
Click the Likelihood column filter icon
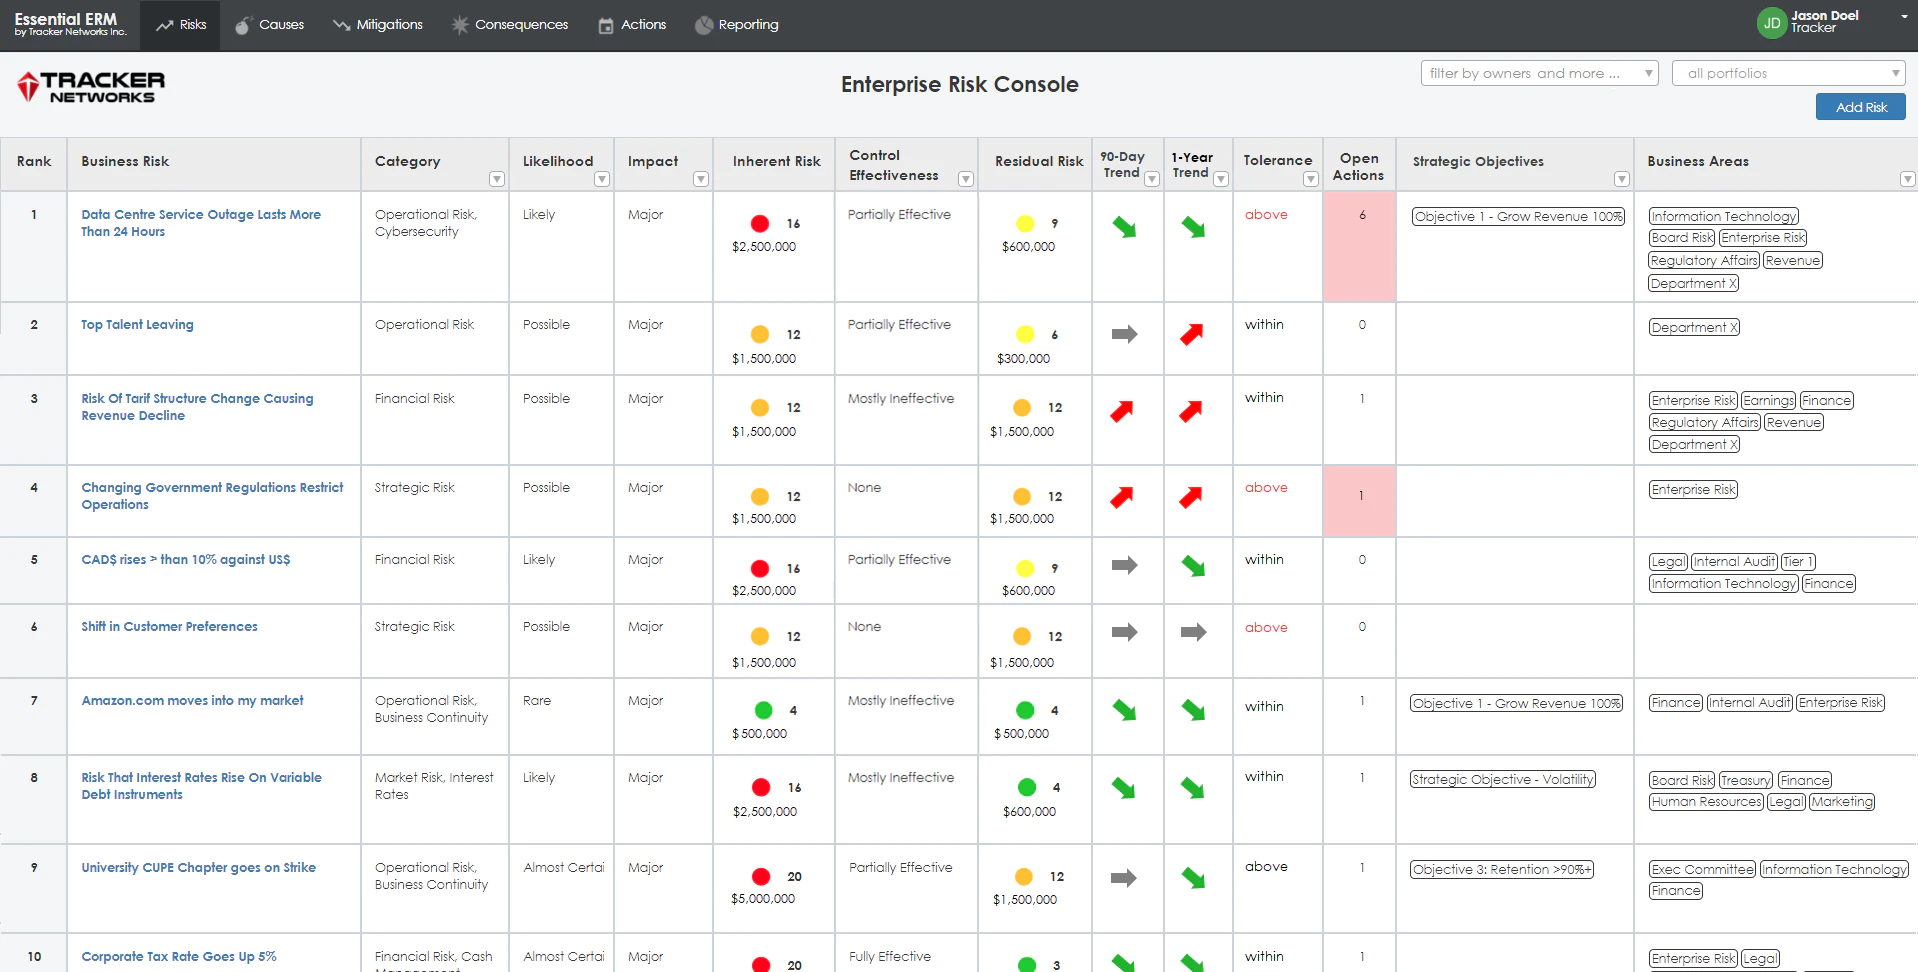(x=601, y=179)
